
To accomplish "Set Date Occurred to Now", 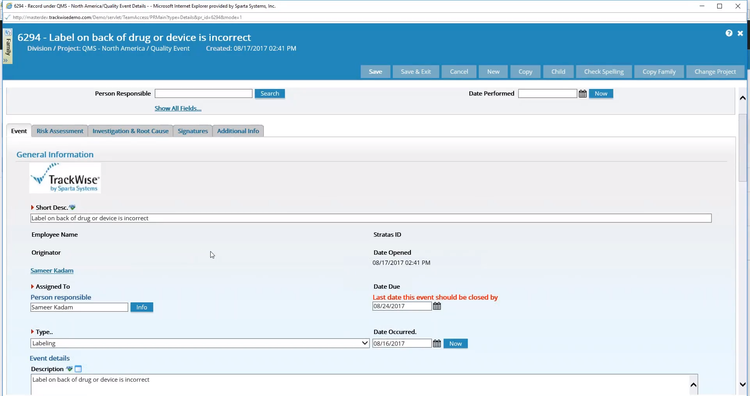I will click(455, 343).
